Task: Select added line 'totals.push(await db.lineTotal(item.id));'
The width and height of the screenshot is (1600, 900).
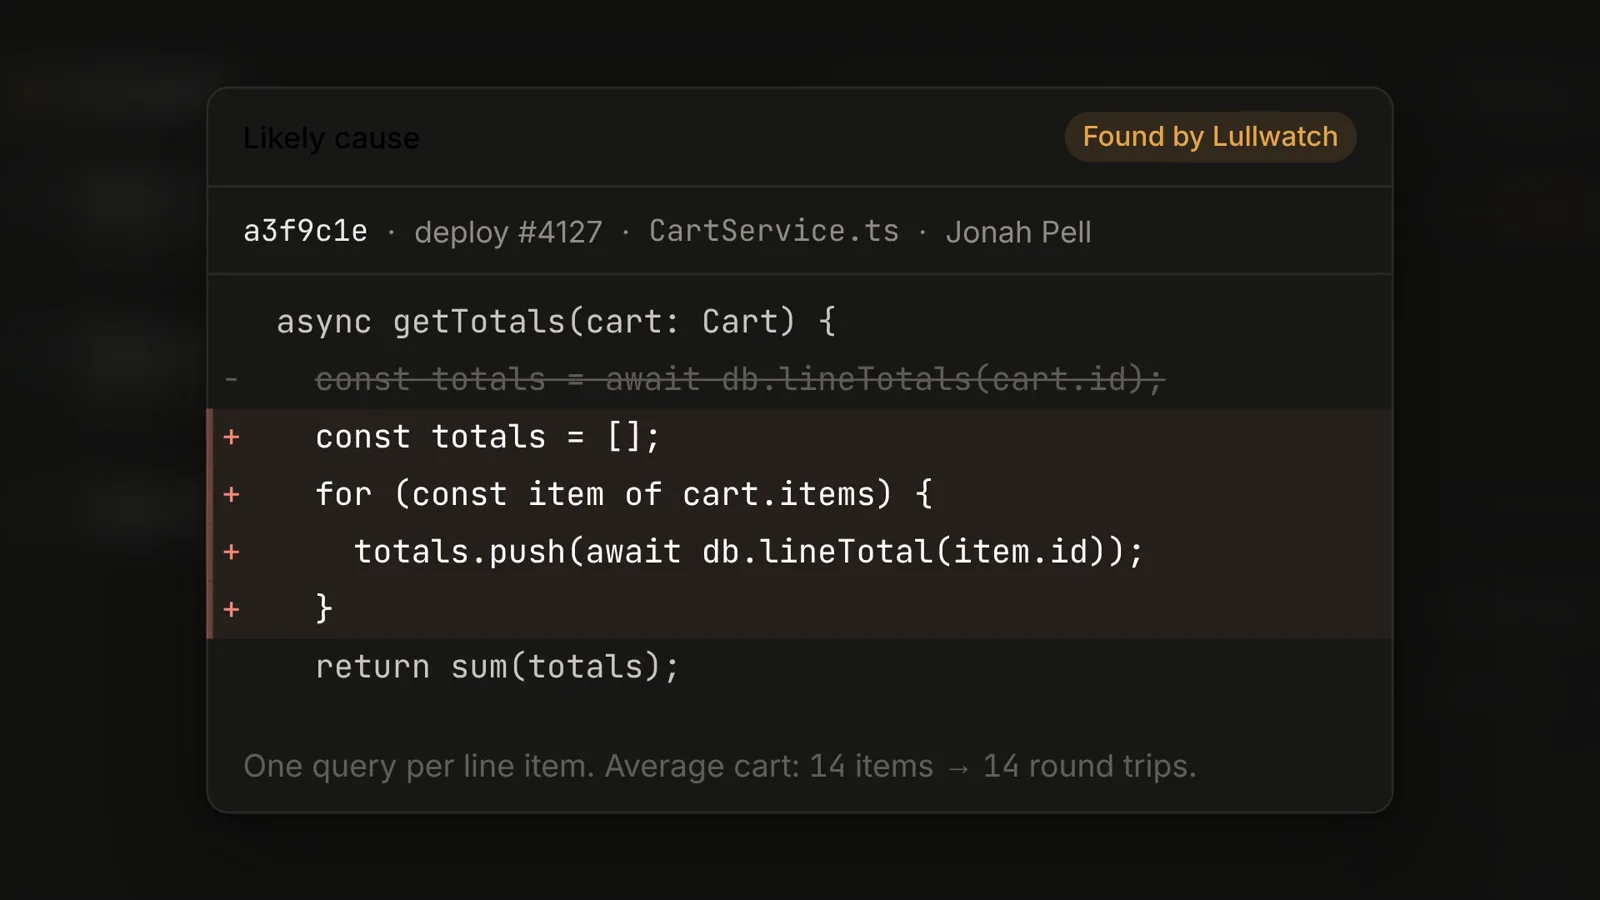Action: pos(800,552)
